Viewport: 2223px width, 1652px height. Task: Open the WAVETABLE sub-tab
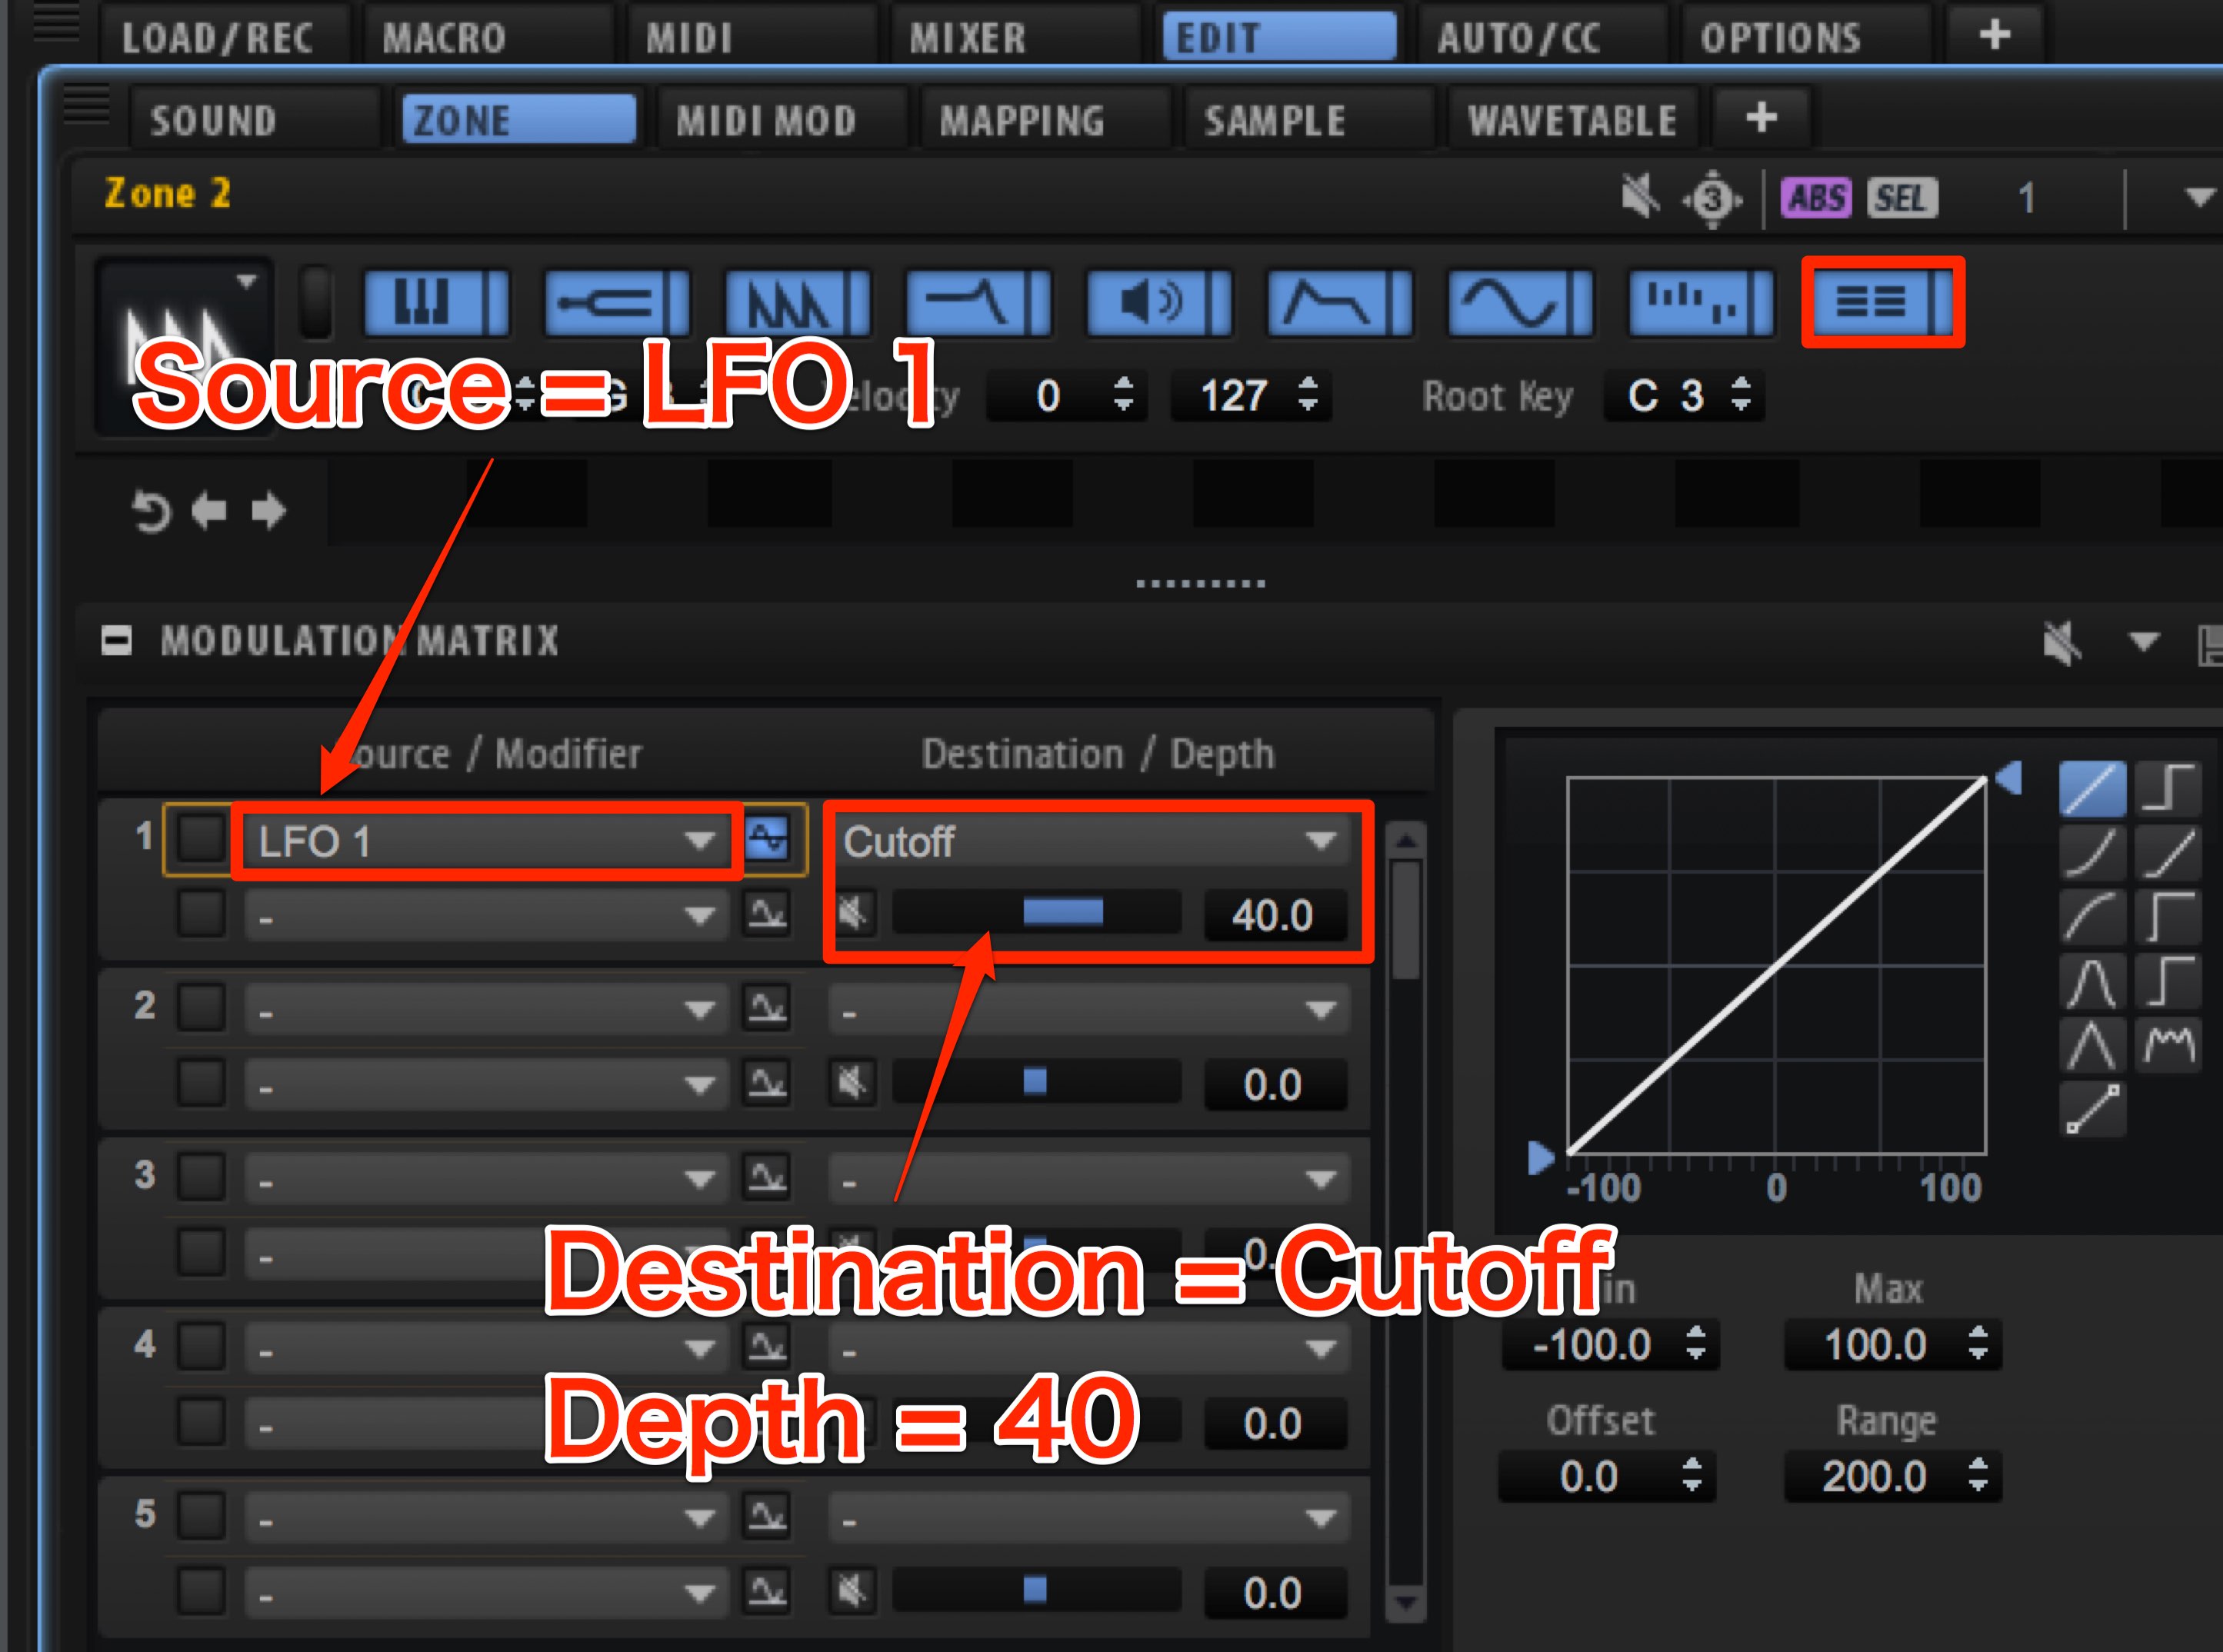pos(1572,120)
